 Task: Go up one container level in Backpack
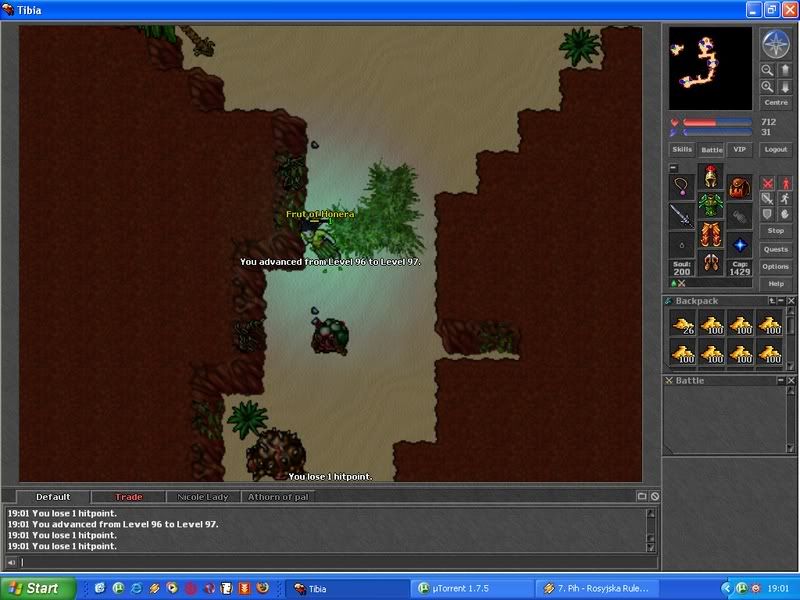point(772,301)
